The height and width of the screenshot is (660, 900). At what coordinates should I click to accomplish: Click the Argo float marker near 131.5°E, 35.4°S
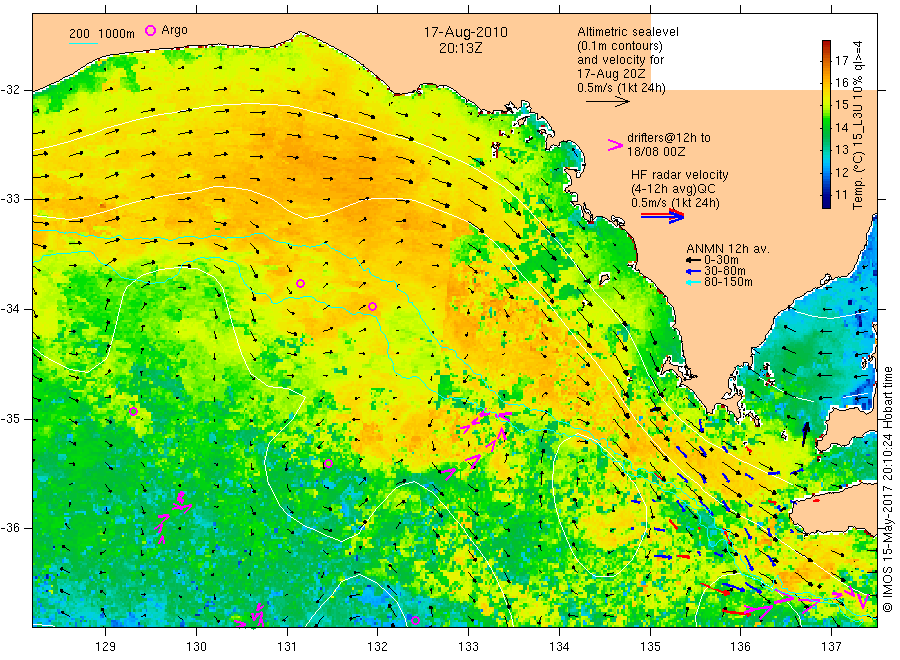click(328, 464)
